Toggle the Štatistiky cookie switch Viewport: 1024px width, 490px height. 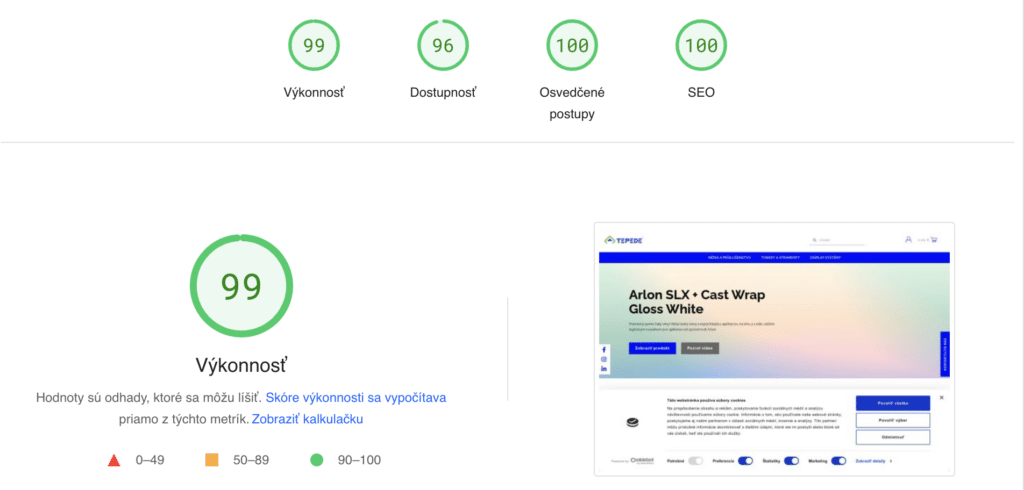pyautogui.click(x=791, y=461)
